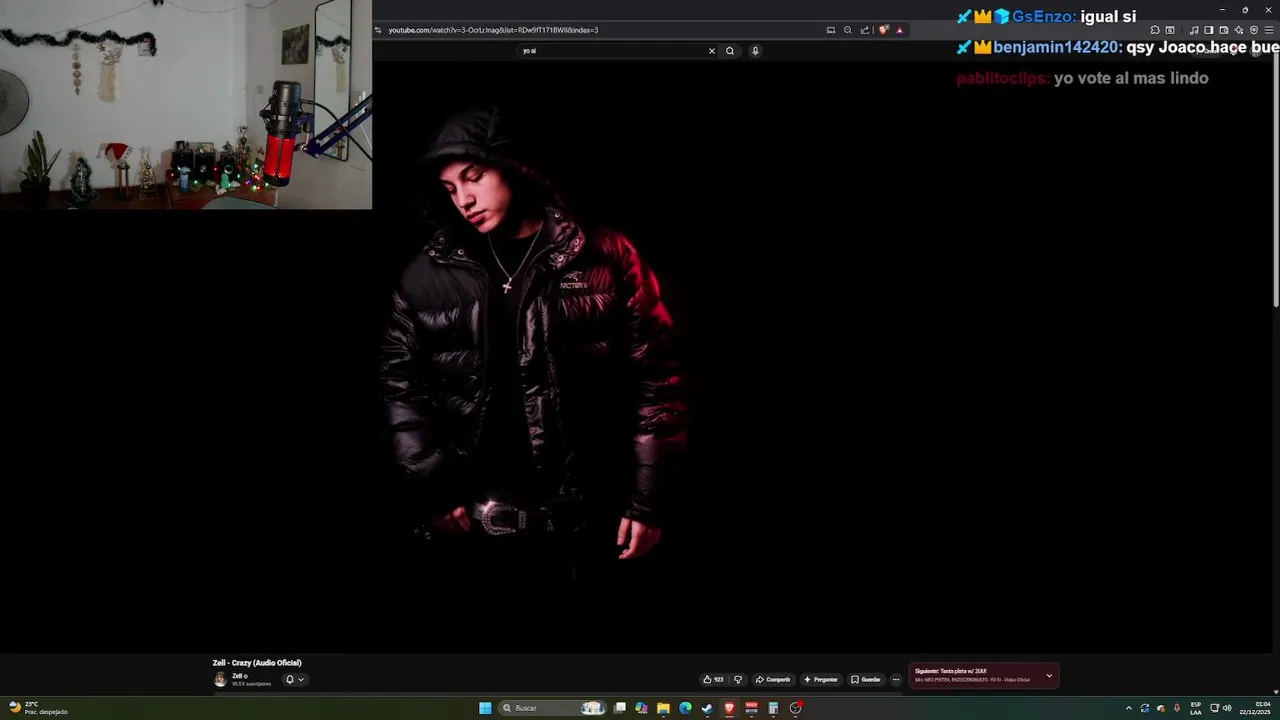Open the Brave wallet icon
The width and height of the screenshot is (1280, 720).
[x=1224, y=30]
